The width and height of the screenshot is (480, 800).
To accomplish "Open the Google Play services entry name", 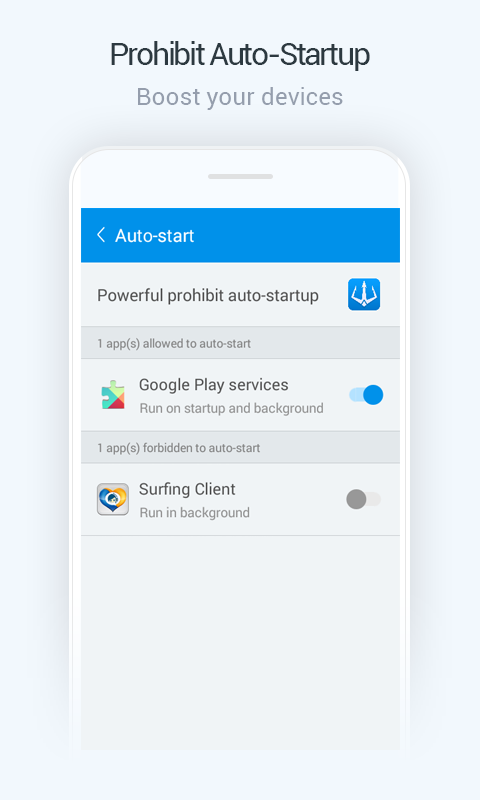I will (213, 385).
